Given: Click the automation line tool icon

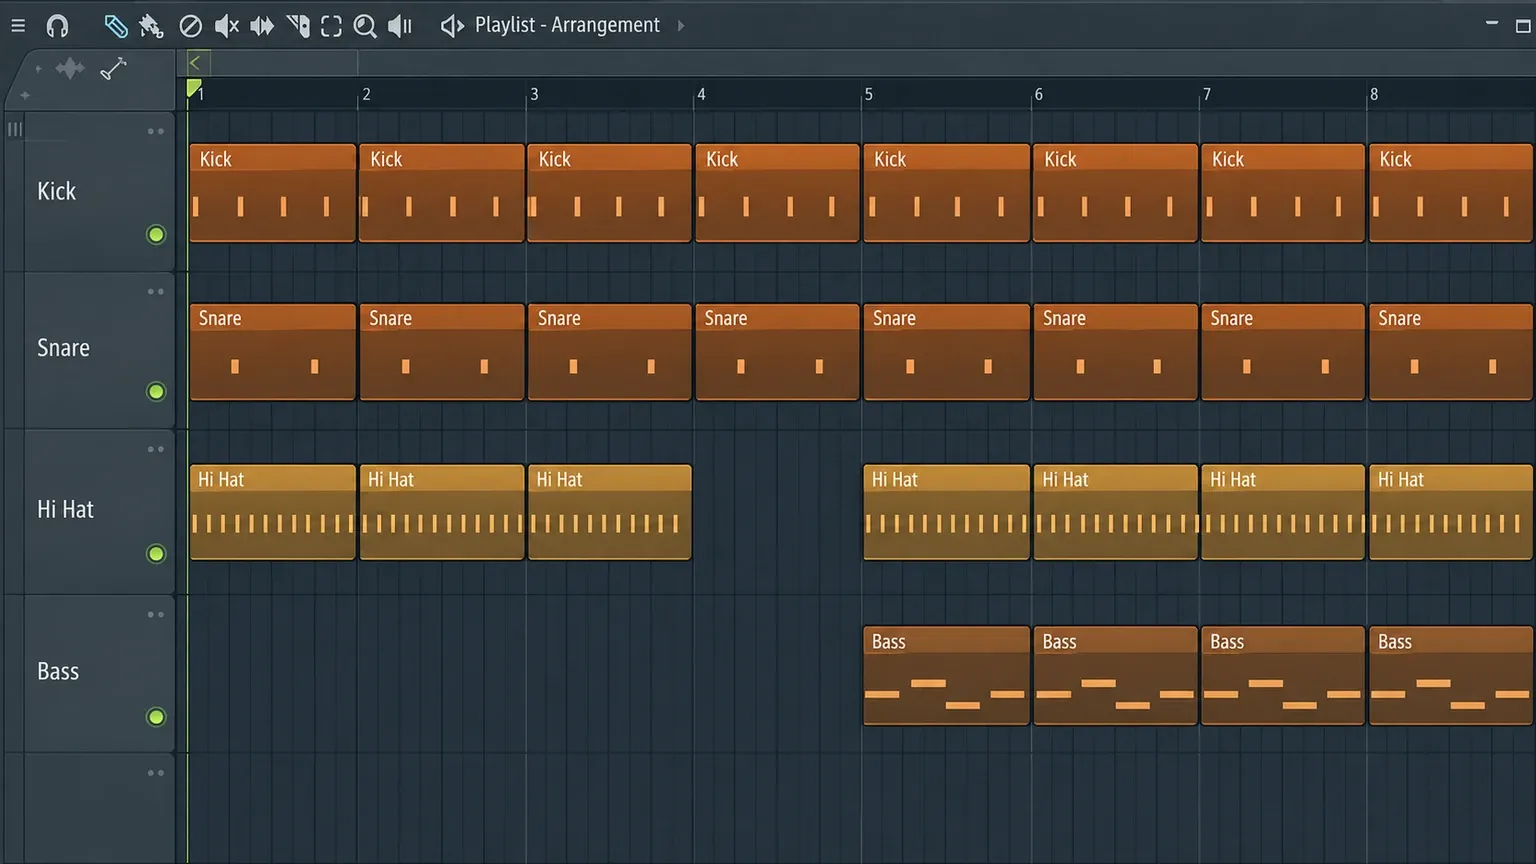Looking at the screenshot, I should click(113, 68).
